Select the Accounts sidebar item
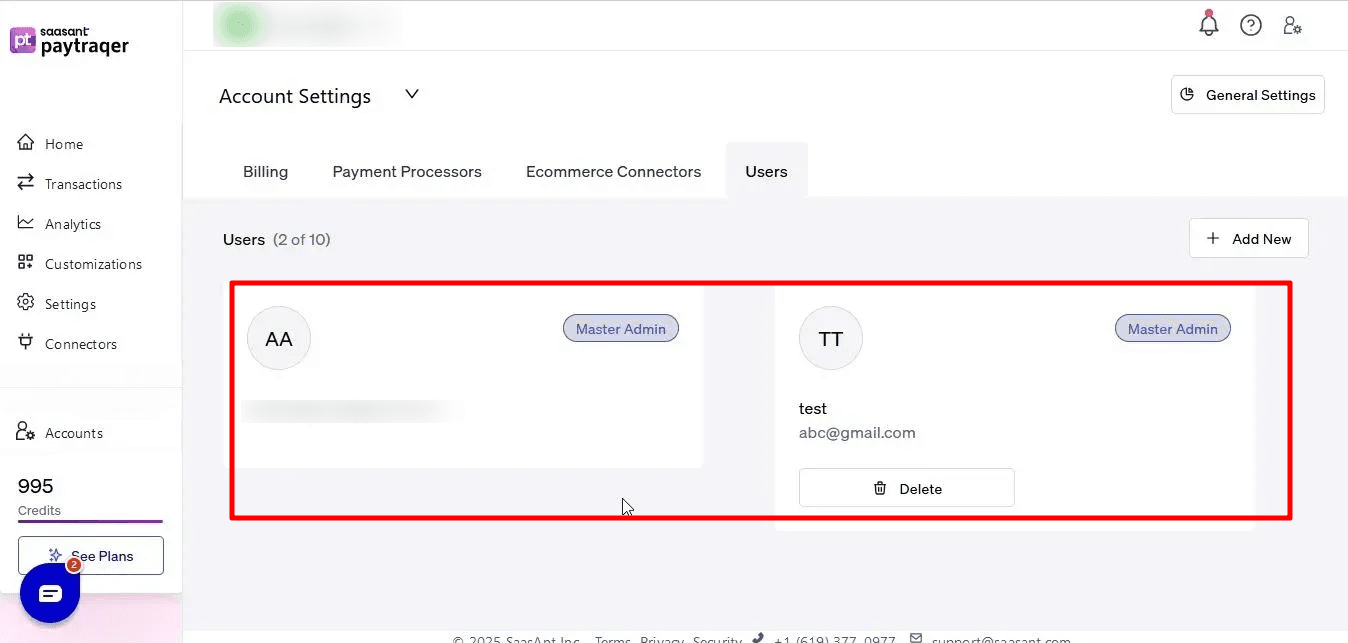This screenshot has width=1348, height=643. (72, 432)
